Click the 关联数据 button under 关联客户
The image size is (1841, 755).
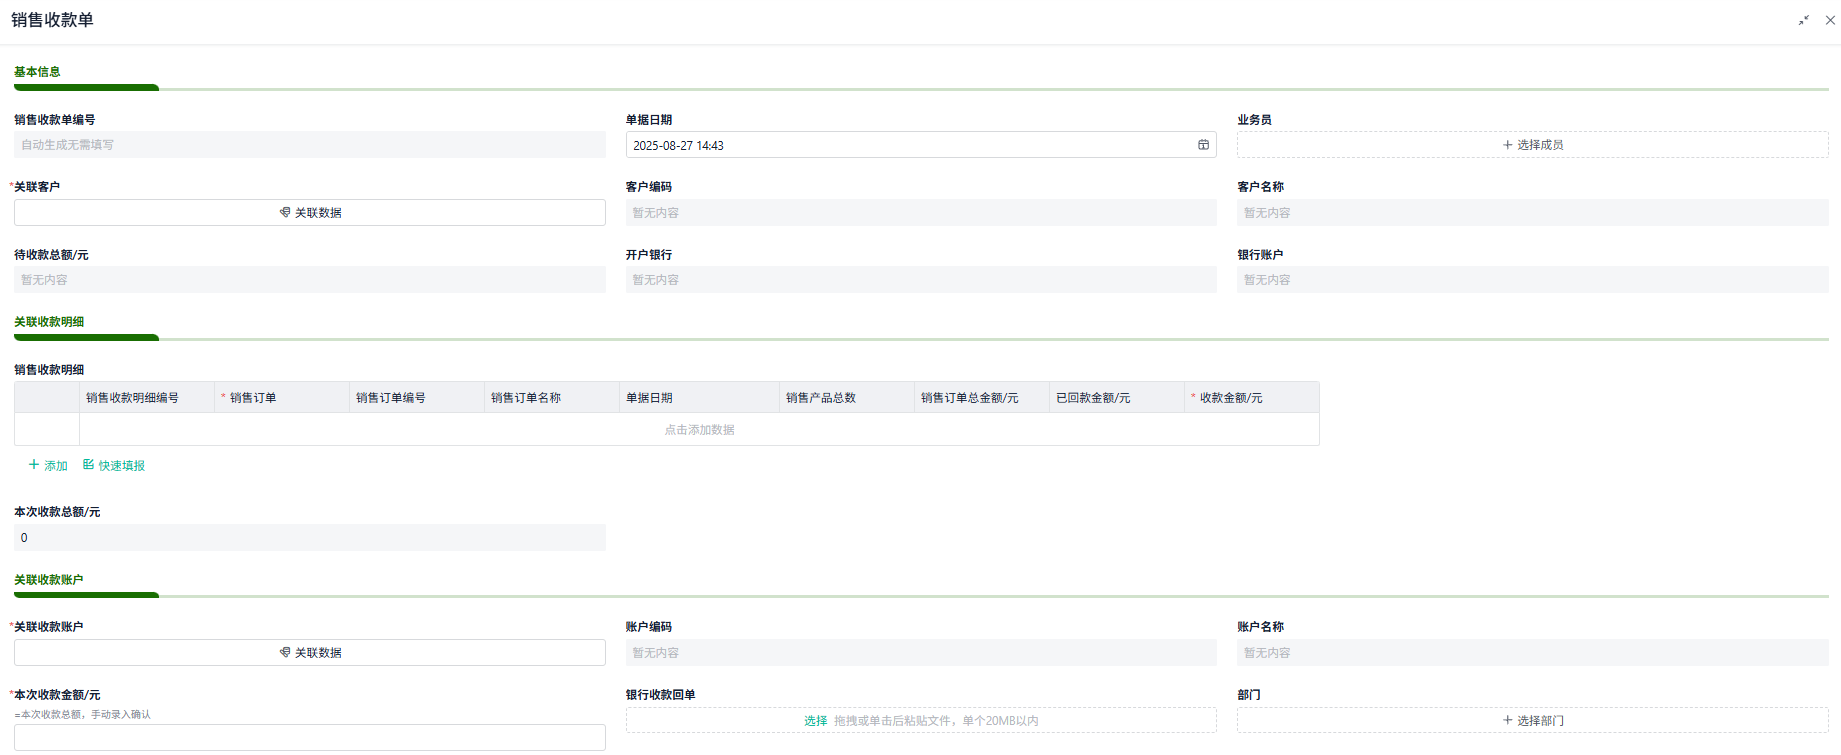coord(310,212)
